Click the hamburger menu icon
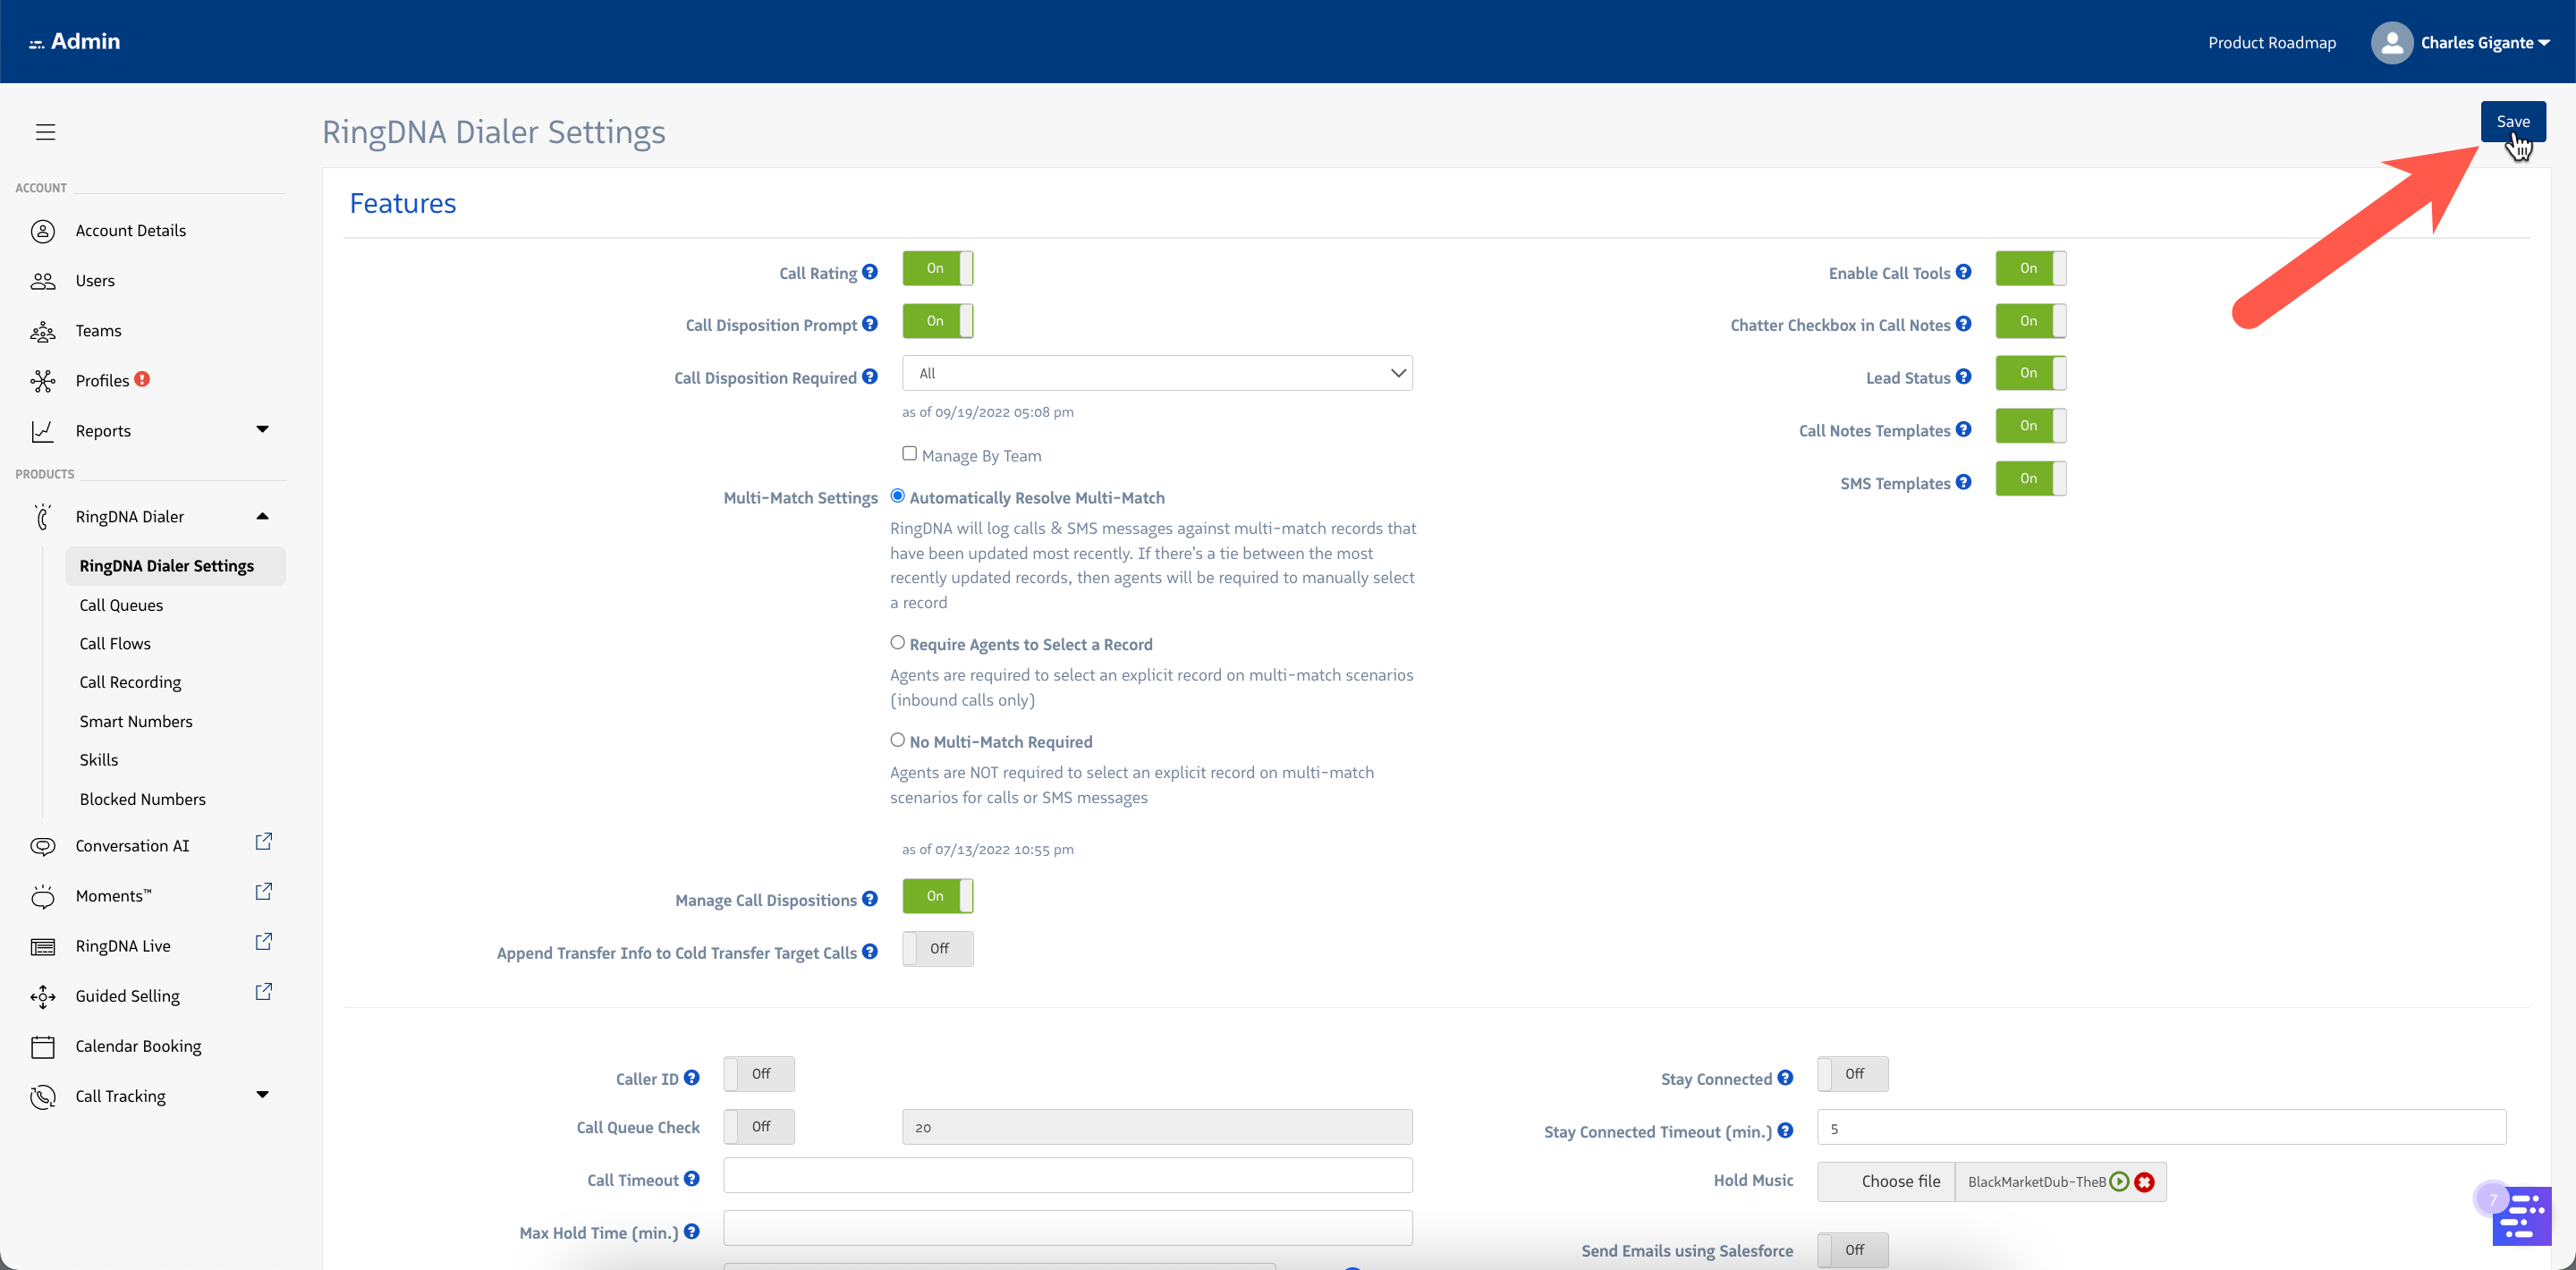The height and width of the screenshot is (1270, 2576). tap(45, 132)
